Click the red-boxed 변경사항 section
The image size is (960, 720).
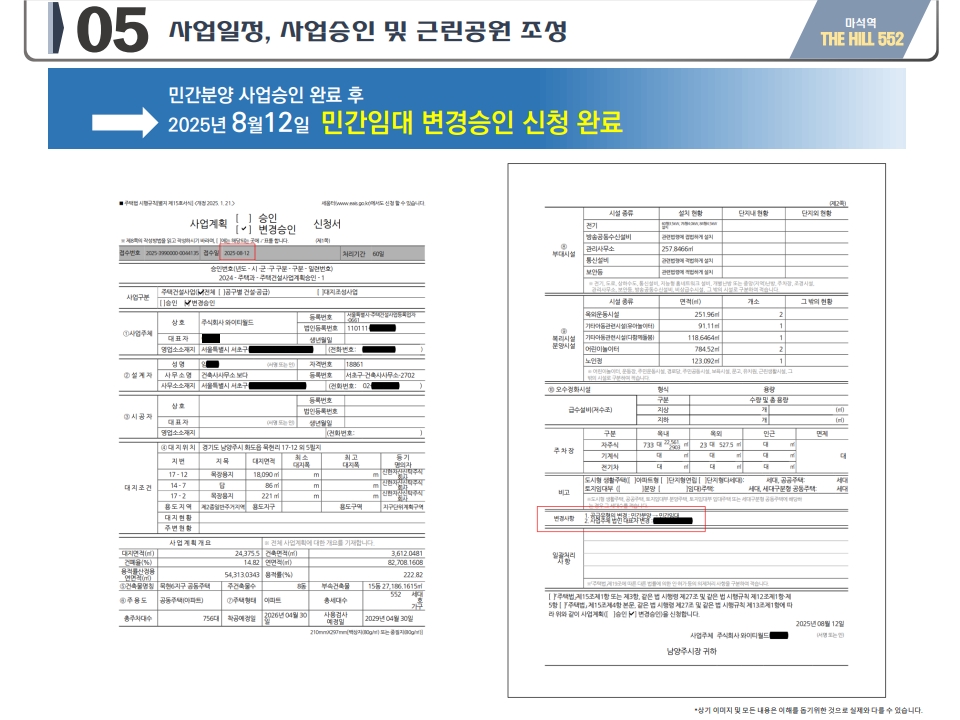pyautogui.click(x=620, y=518)
